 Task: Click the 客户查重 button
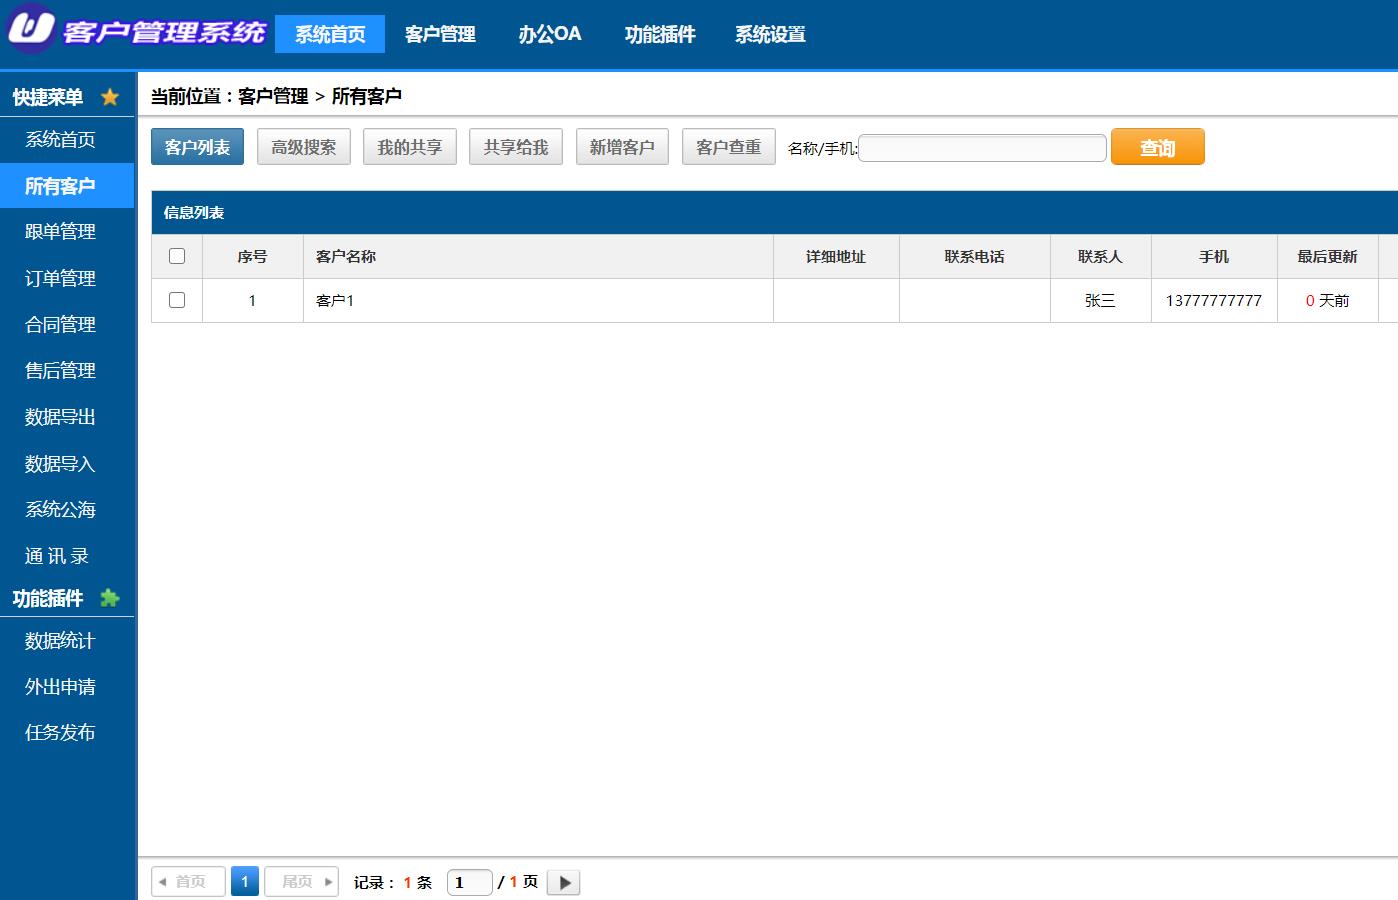728,147
